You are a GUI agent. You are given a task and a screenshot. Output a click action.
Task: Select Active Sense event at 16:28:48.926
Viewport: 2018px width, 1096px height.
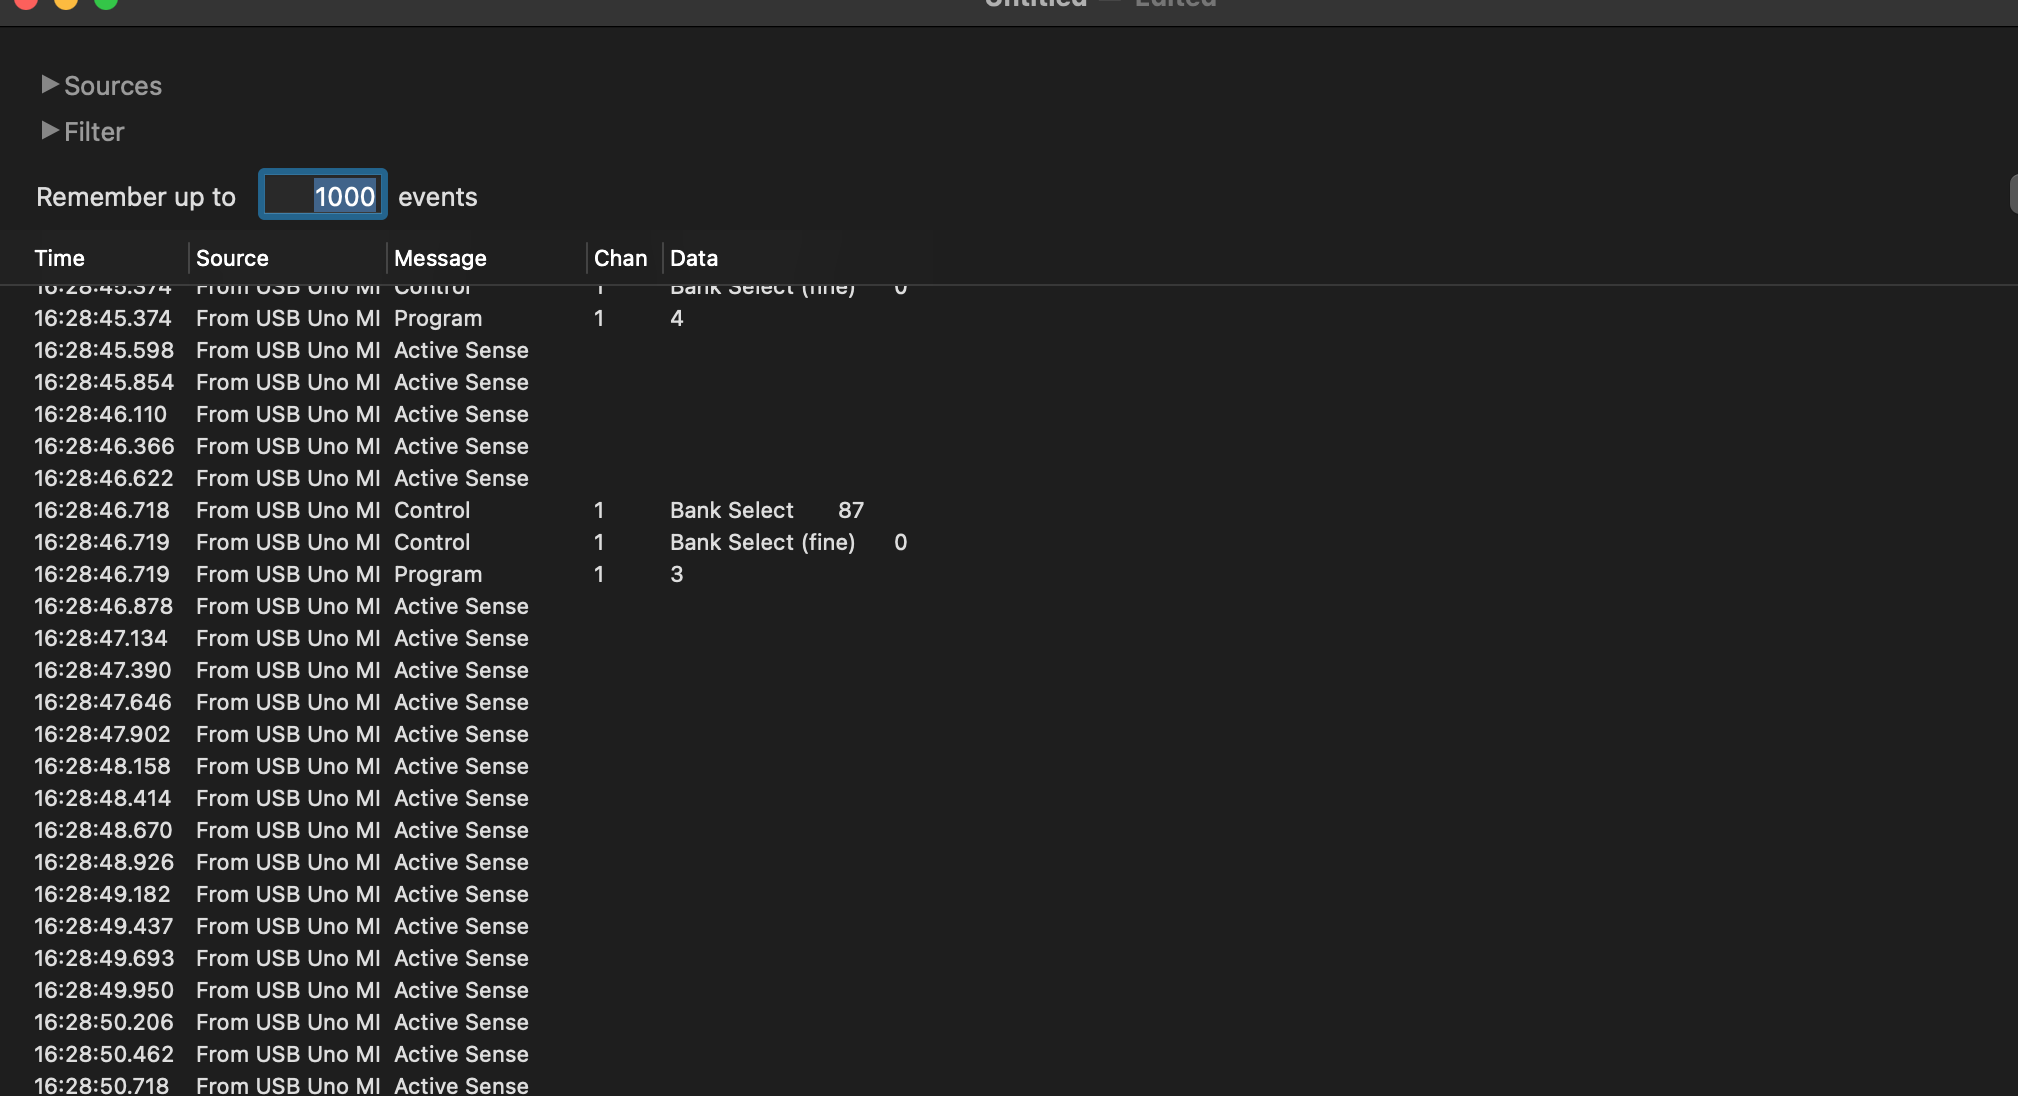461,862
